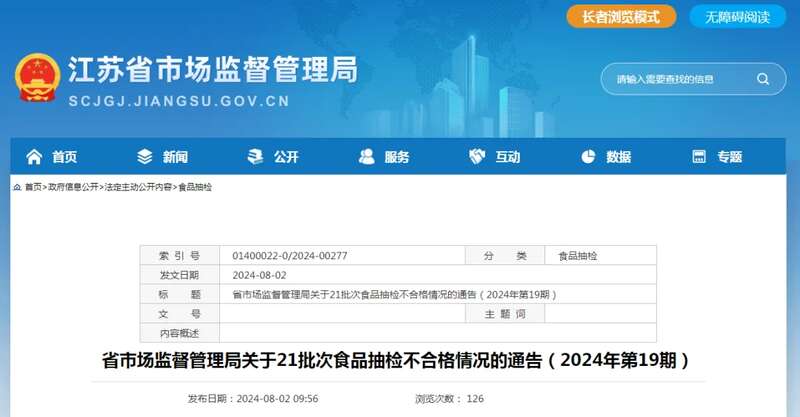Click the 内容概述 label cell

(180, 333)
